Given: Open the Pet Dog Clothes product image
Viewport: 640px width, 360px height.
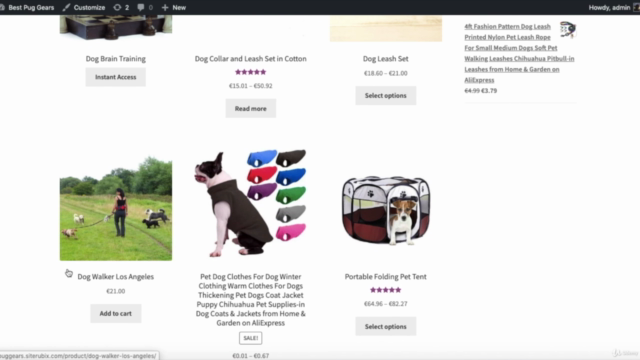Looking at the screenshot, I should (x=251, y=204).
